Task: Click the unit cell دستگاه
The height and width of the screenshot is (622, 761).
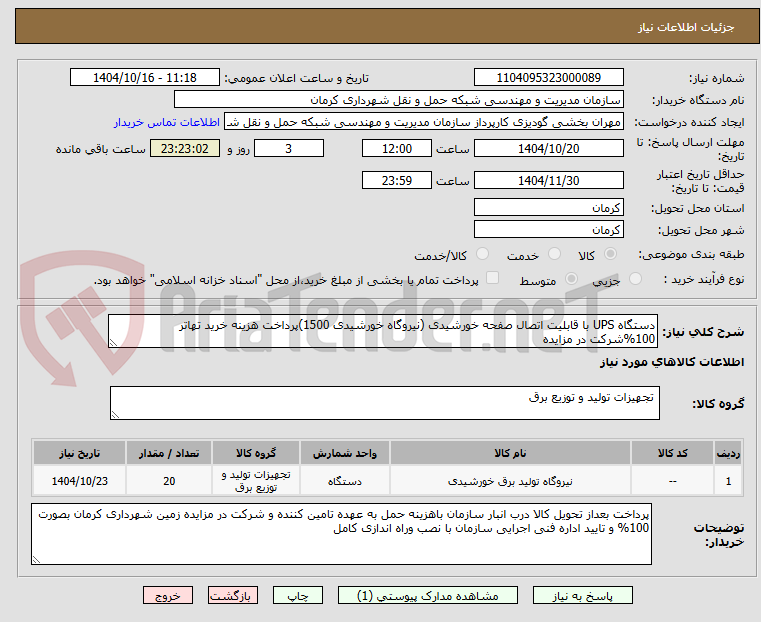Action: 345,481
